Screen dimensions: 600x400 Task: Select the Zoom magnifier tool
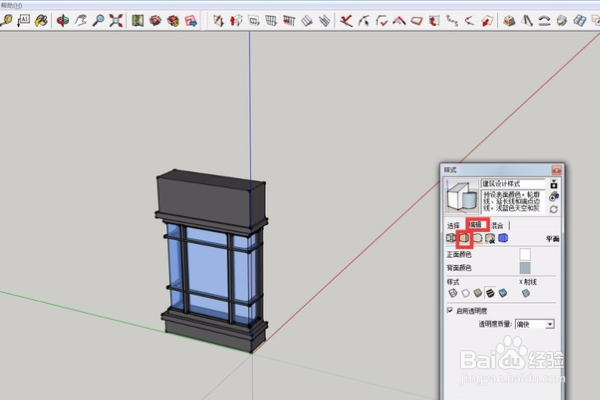click(x=98, y=20)
